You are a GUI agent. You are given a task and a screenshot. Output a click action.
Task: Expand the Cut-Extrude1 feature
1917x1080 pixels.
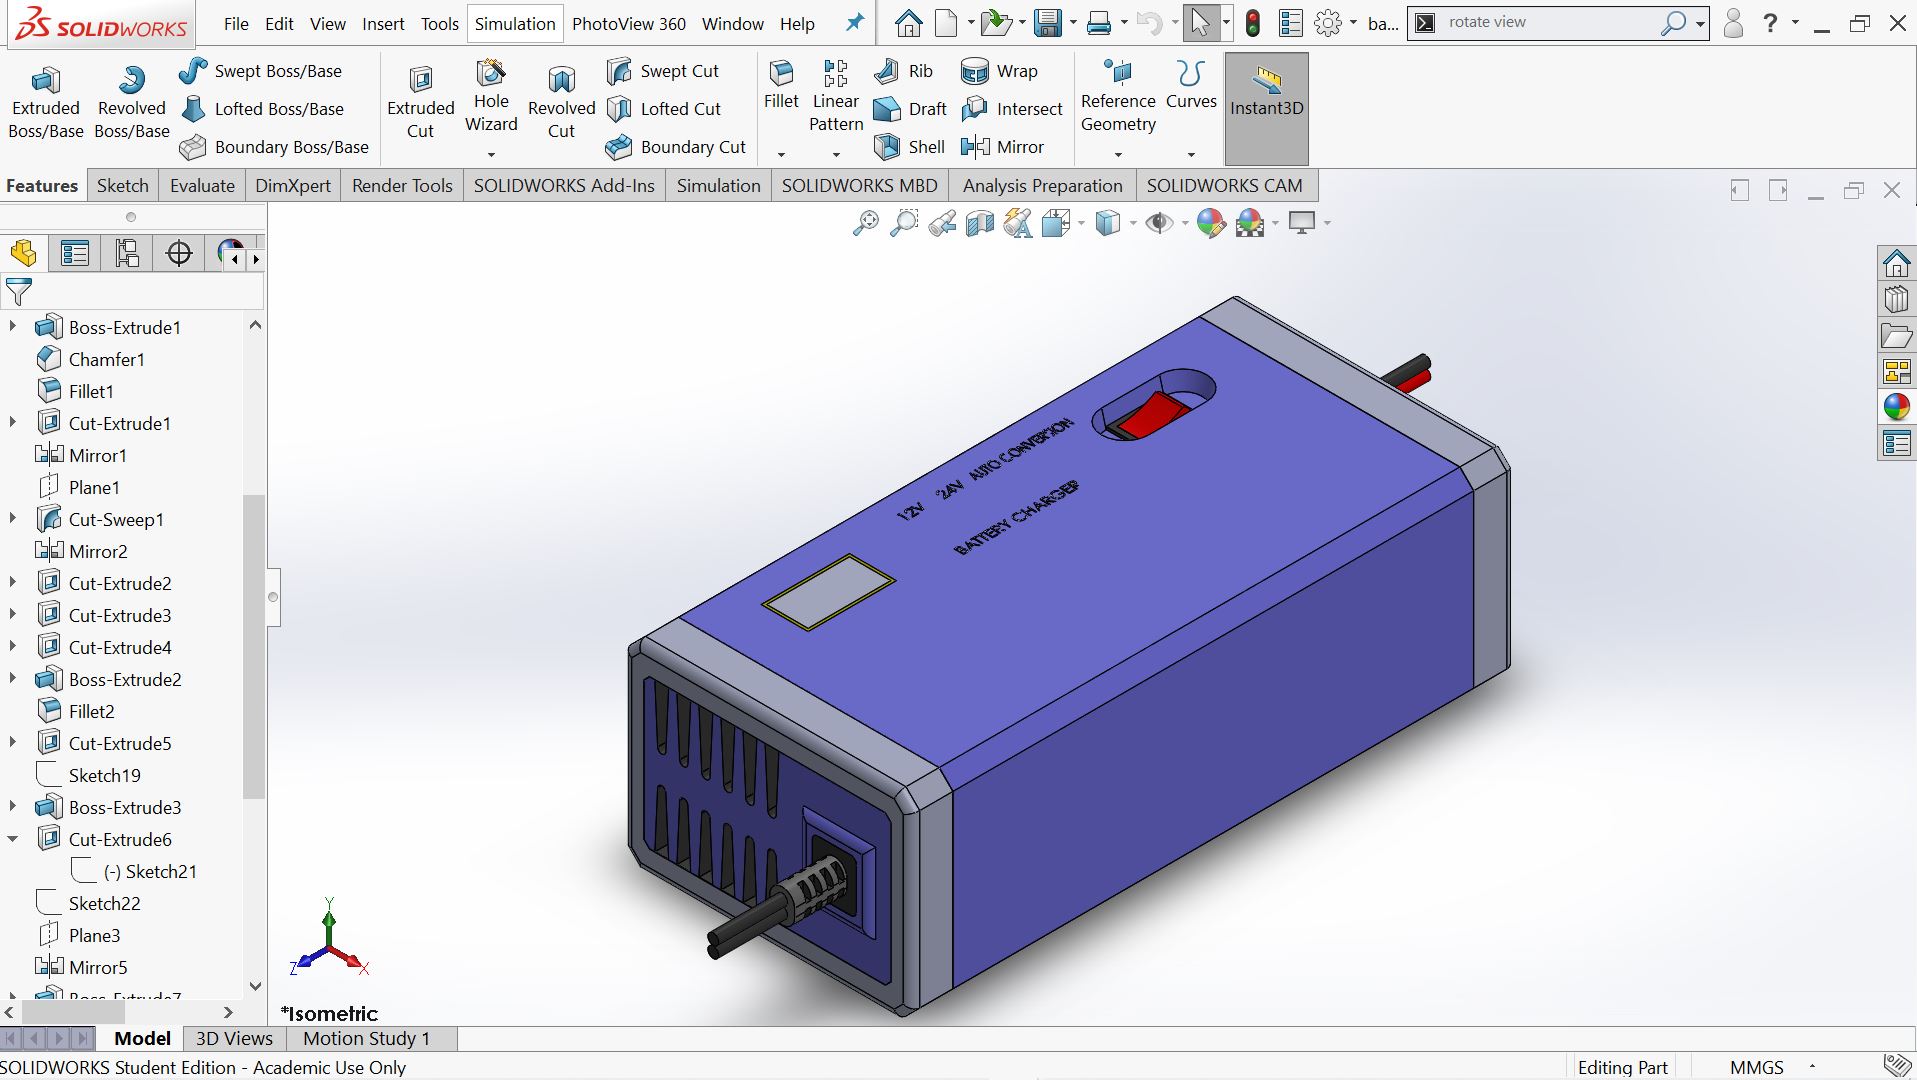(12, 423)
